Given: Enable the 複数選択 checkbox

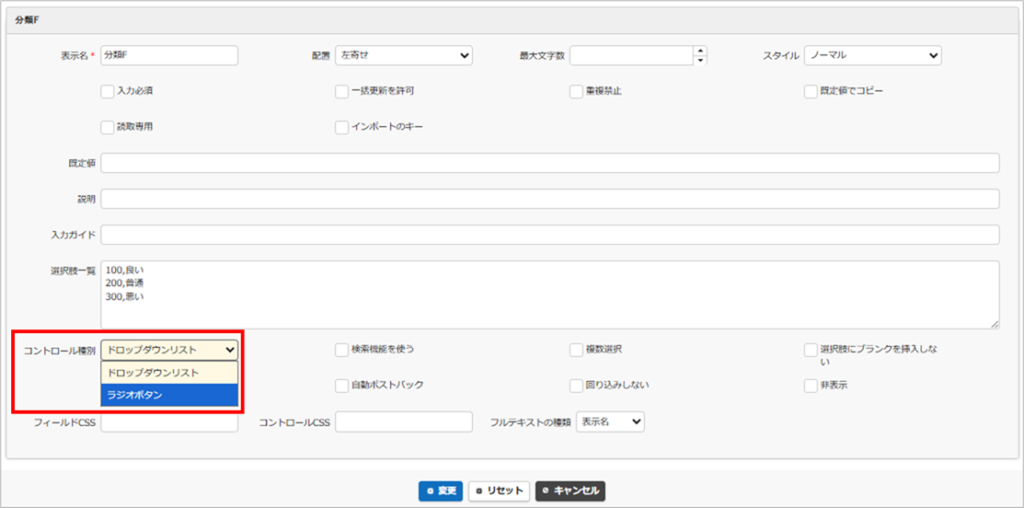Looking at the screenshot, I should [577, 350].
